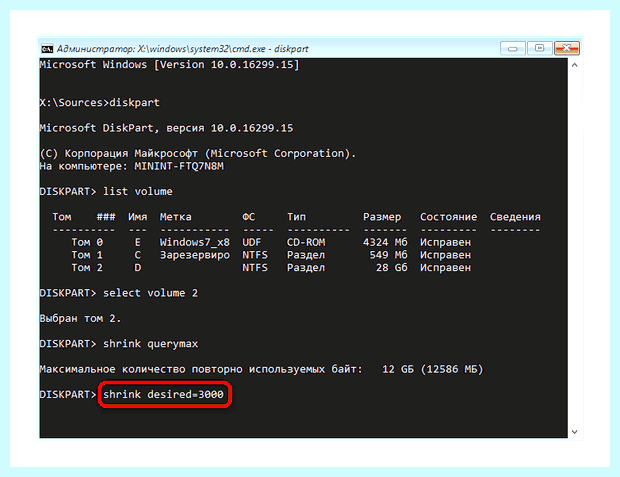Click the 'Сведения' column header
Image resolution: width=620 pixels, height=477 pixels.
point(515,217)
